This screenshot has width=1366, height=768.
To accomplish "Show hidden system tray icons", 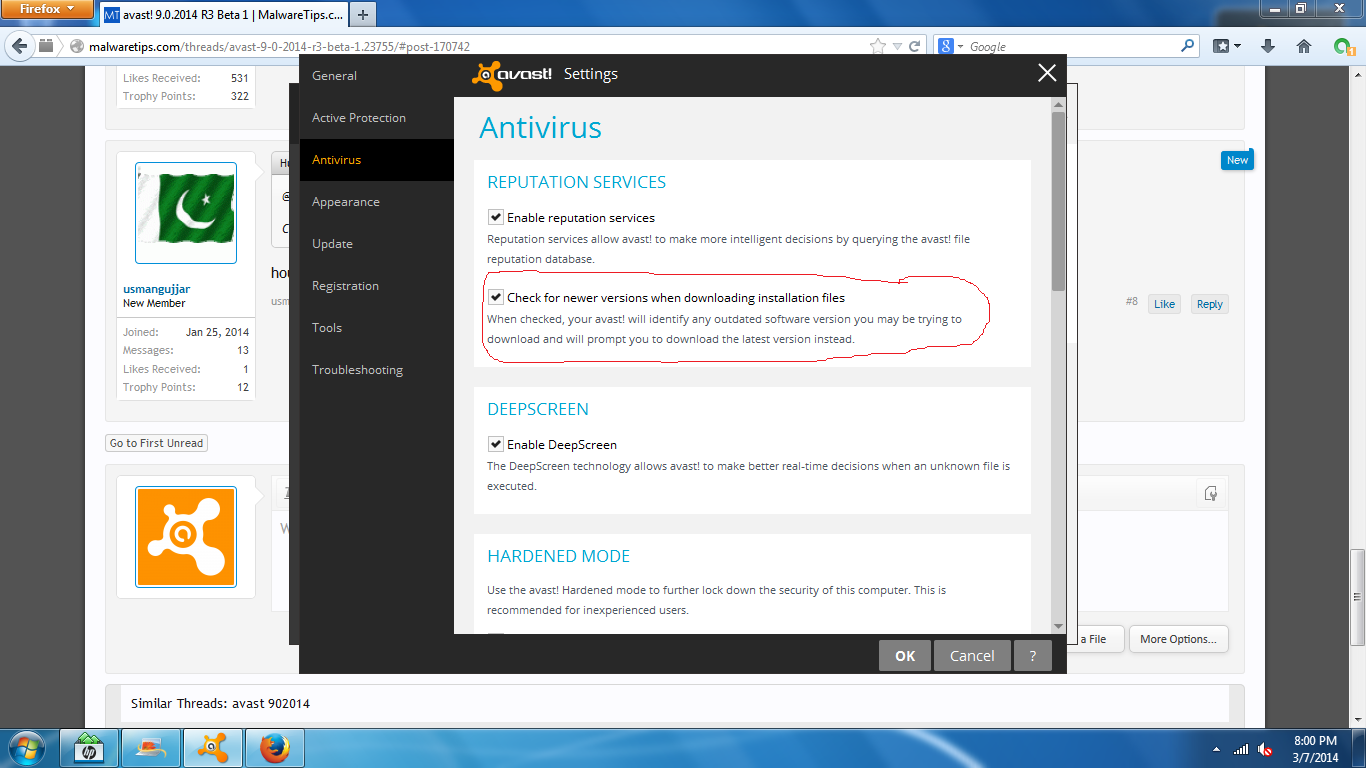I will (x=1216, y=748).
